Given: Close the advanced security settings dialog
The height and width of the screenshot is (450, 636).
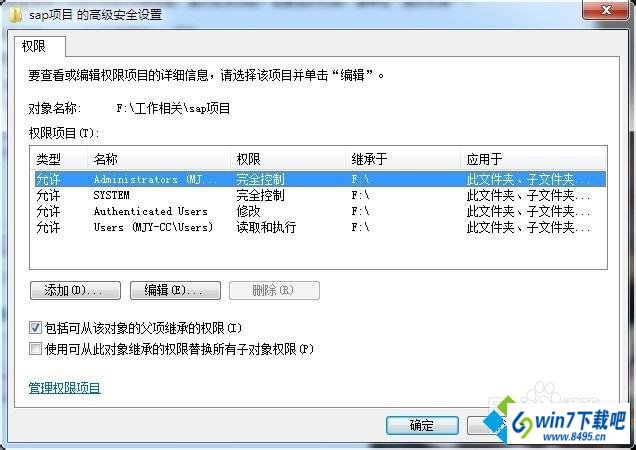Looking at the screenshot, I should (x=606, y=10).
